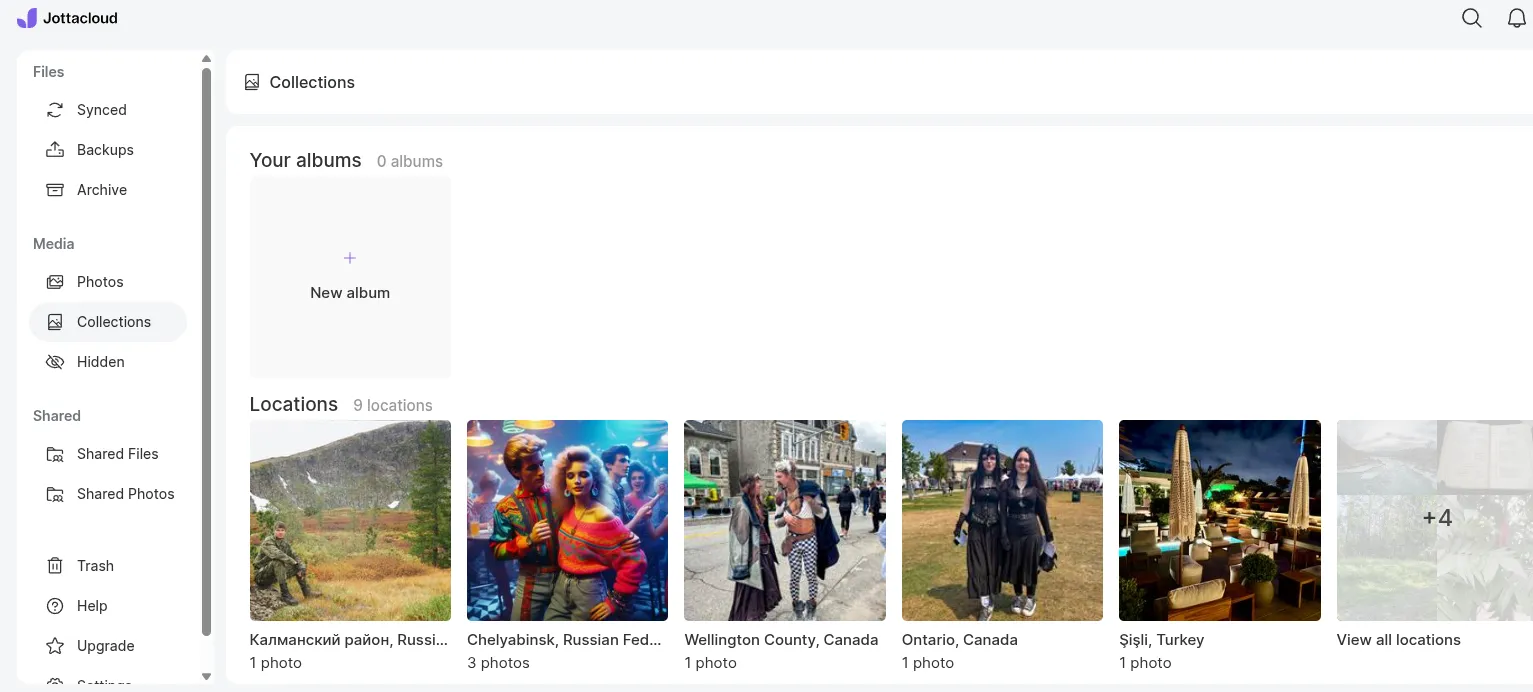Click the Jottacloud logo icon
This screenshot has width=1533, height=692.
pos(27,18)
